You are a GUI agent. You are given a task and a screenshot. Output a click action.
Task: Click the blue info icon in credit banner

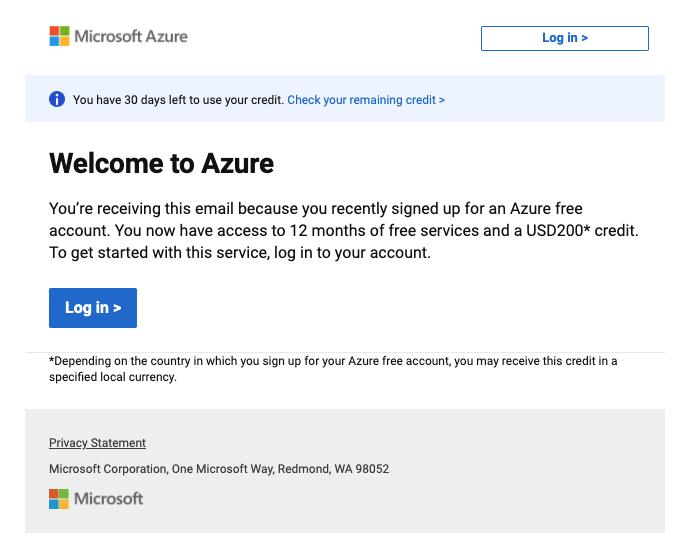point(57,99)
